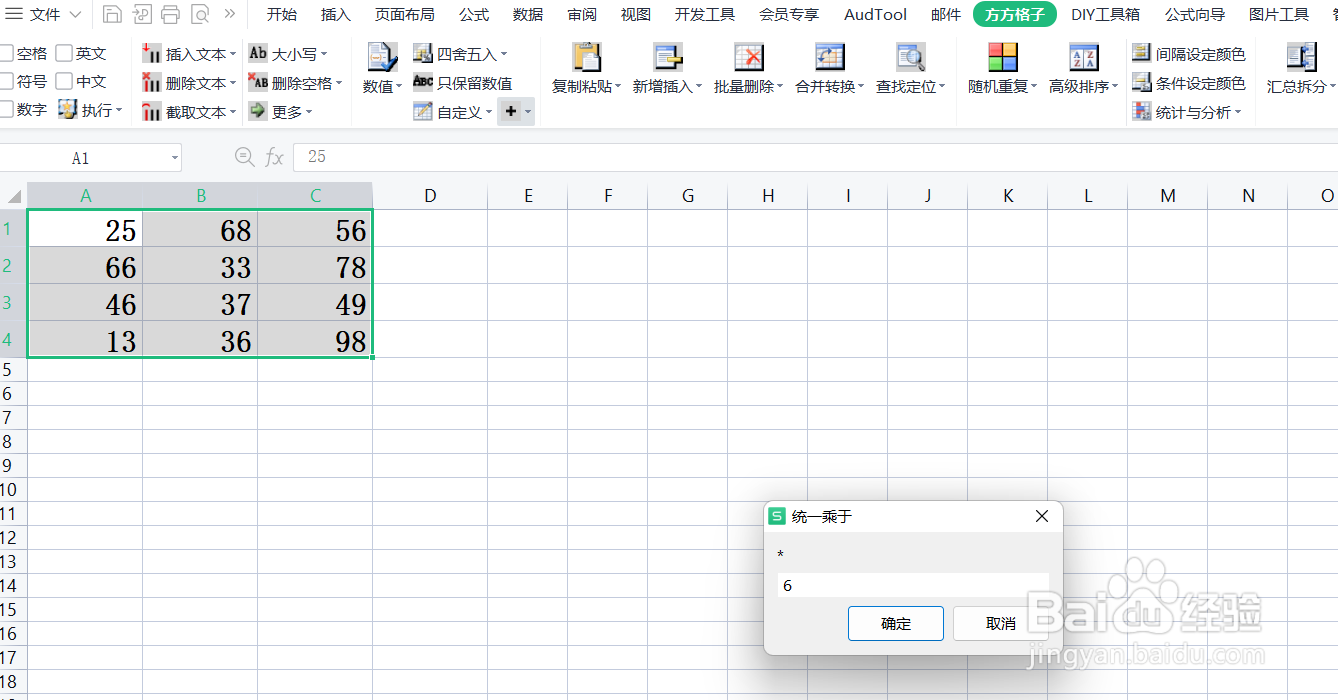Image resolution: width=1338 pixels, height=700 pixels.
Task: Click the print preview icon
Action: pos(200,14)
